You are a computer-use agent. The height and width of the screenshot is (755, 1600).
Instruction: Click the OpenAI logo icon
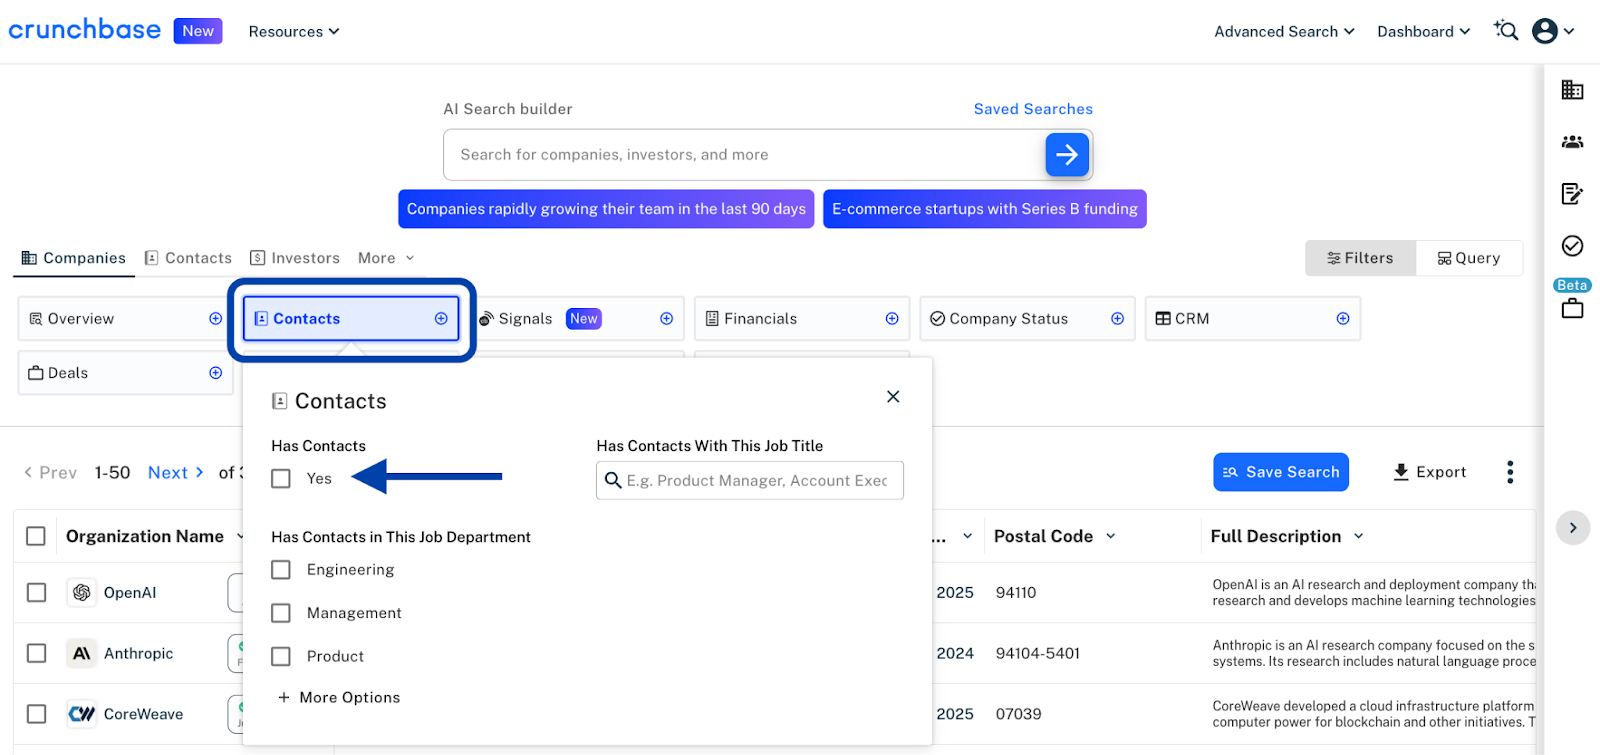(82, 593)
